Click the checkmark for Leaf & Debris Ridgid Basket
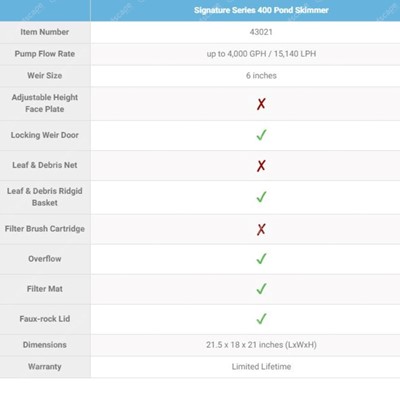This screenshot has width=400, height=400. tap(261, 197)
